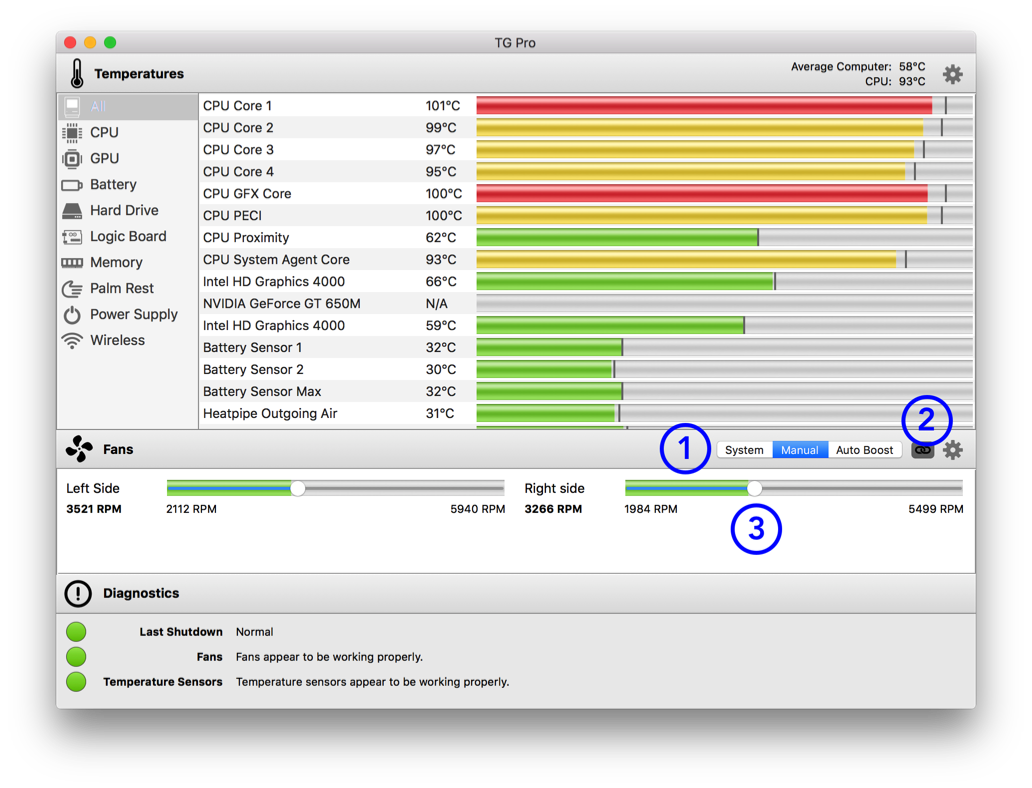Image resolution: width=1032 pixels, height=788 pixels.
Task: Click the Power Supply icon
Action: point(72,315)
